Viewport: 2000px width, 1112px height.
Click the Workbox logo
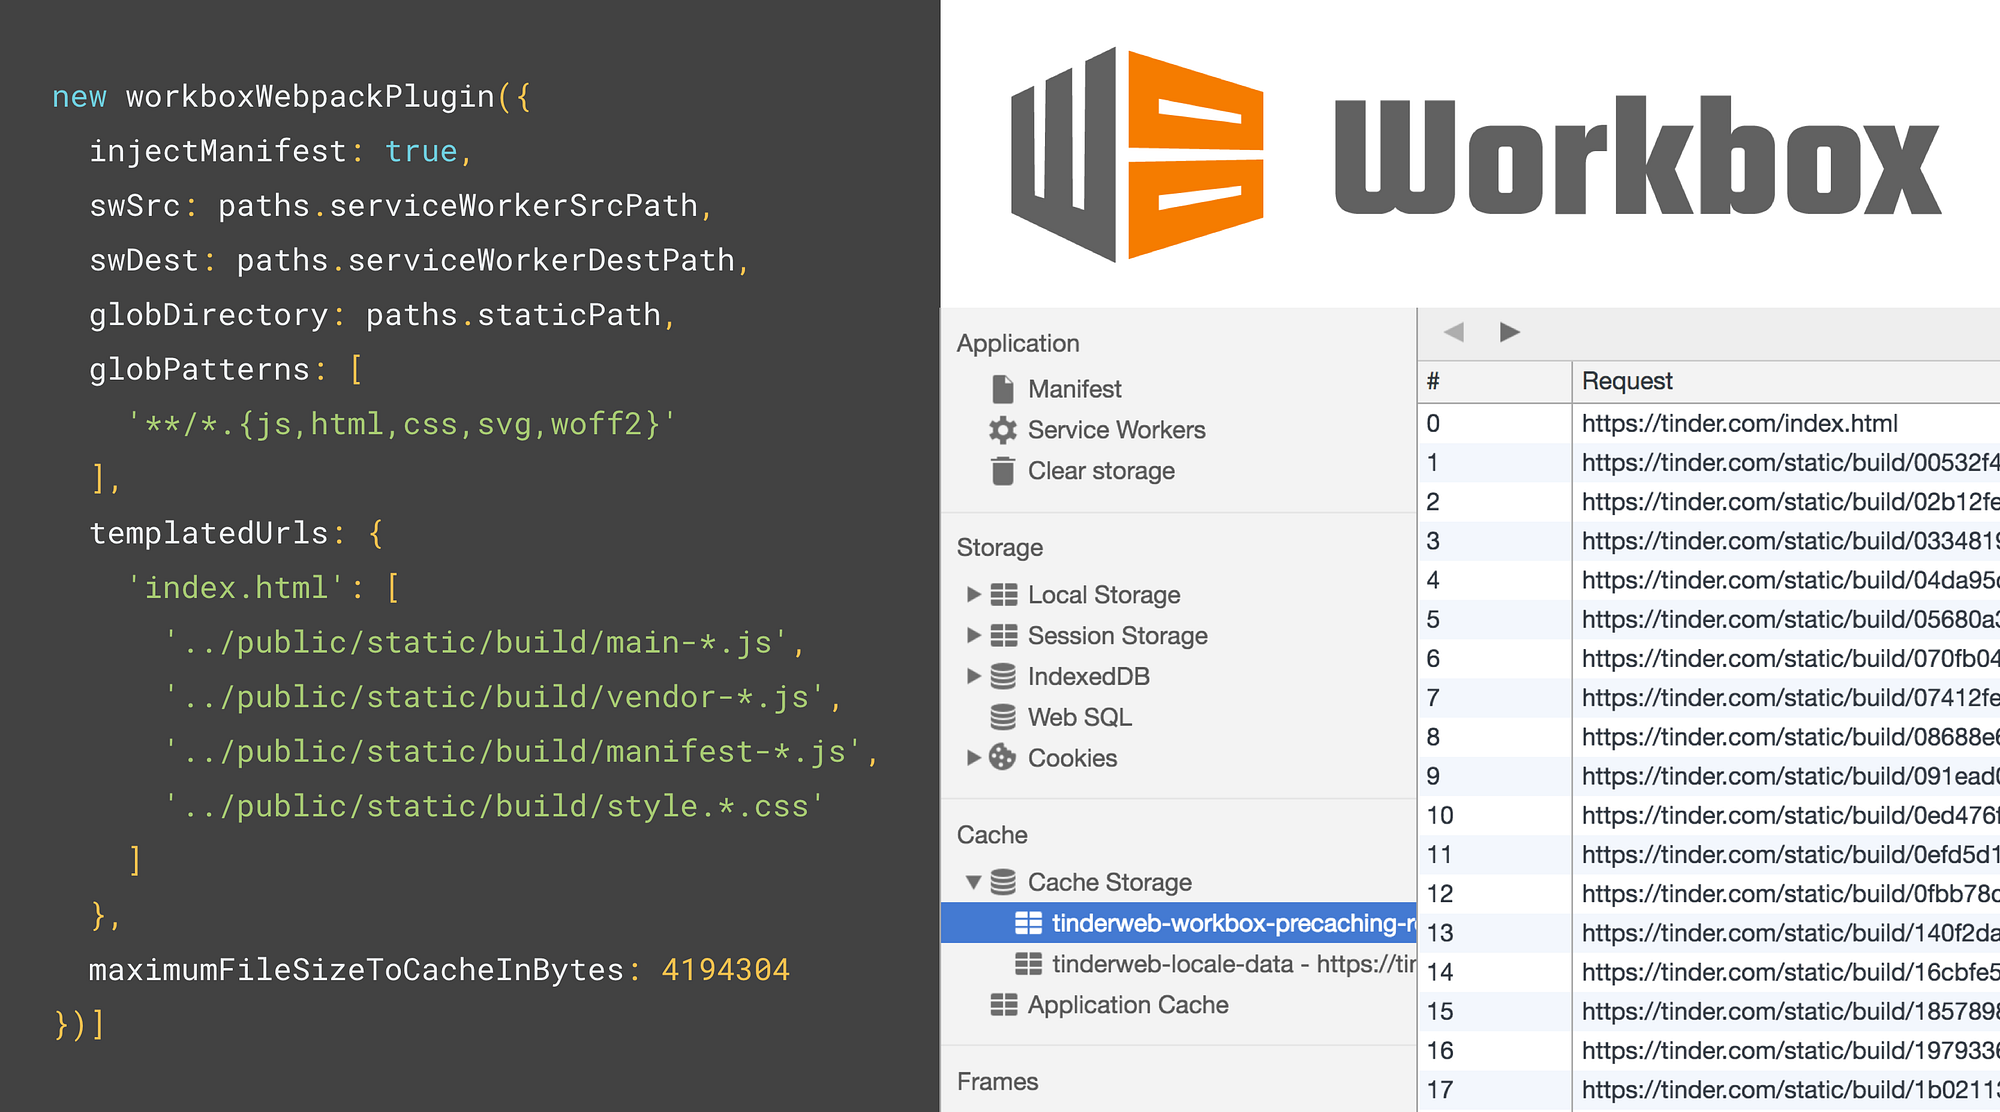1138,155
